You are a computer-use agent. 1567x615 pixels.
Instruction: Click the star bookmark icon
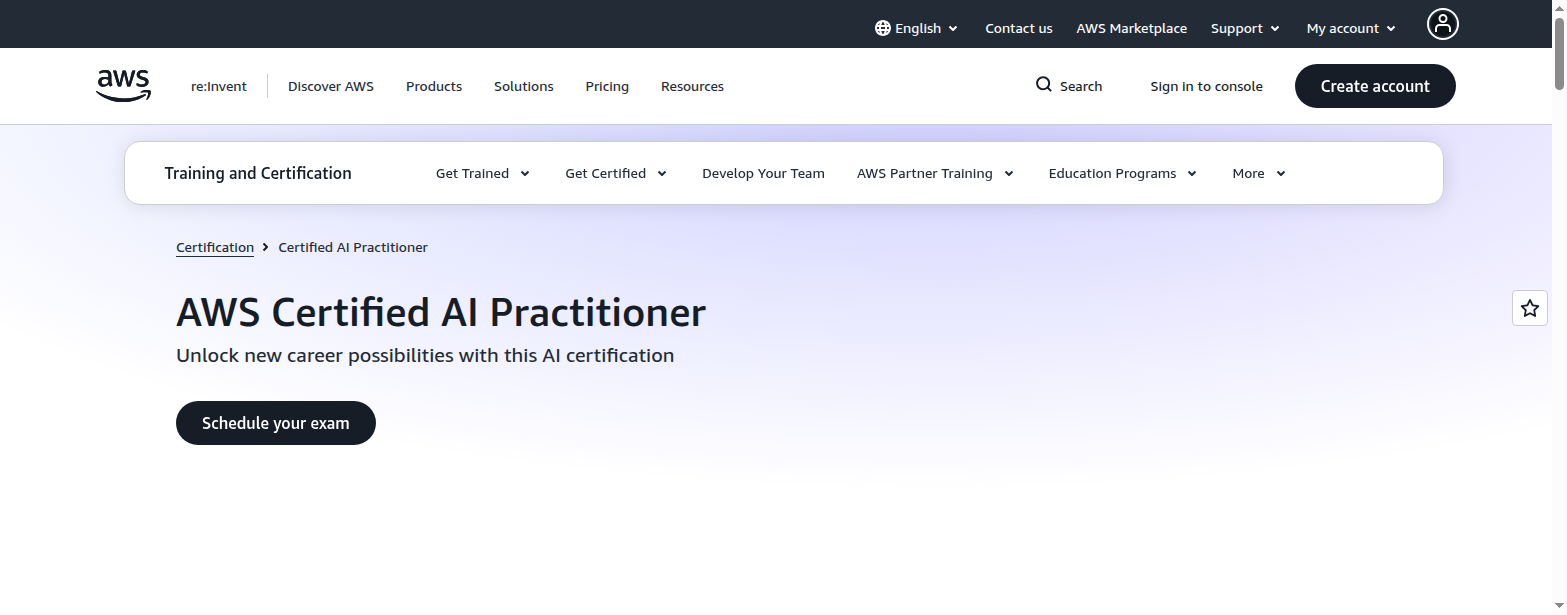click(1529, 308)
